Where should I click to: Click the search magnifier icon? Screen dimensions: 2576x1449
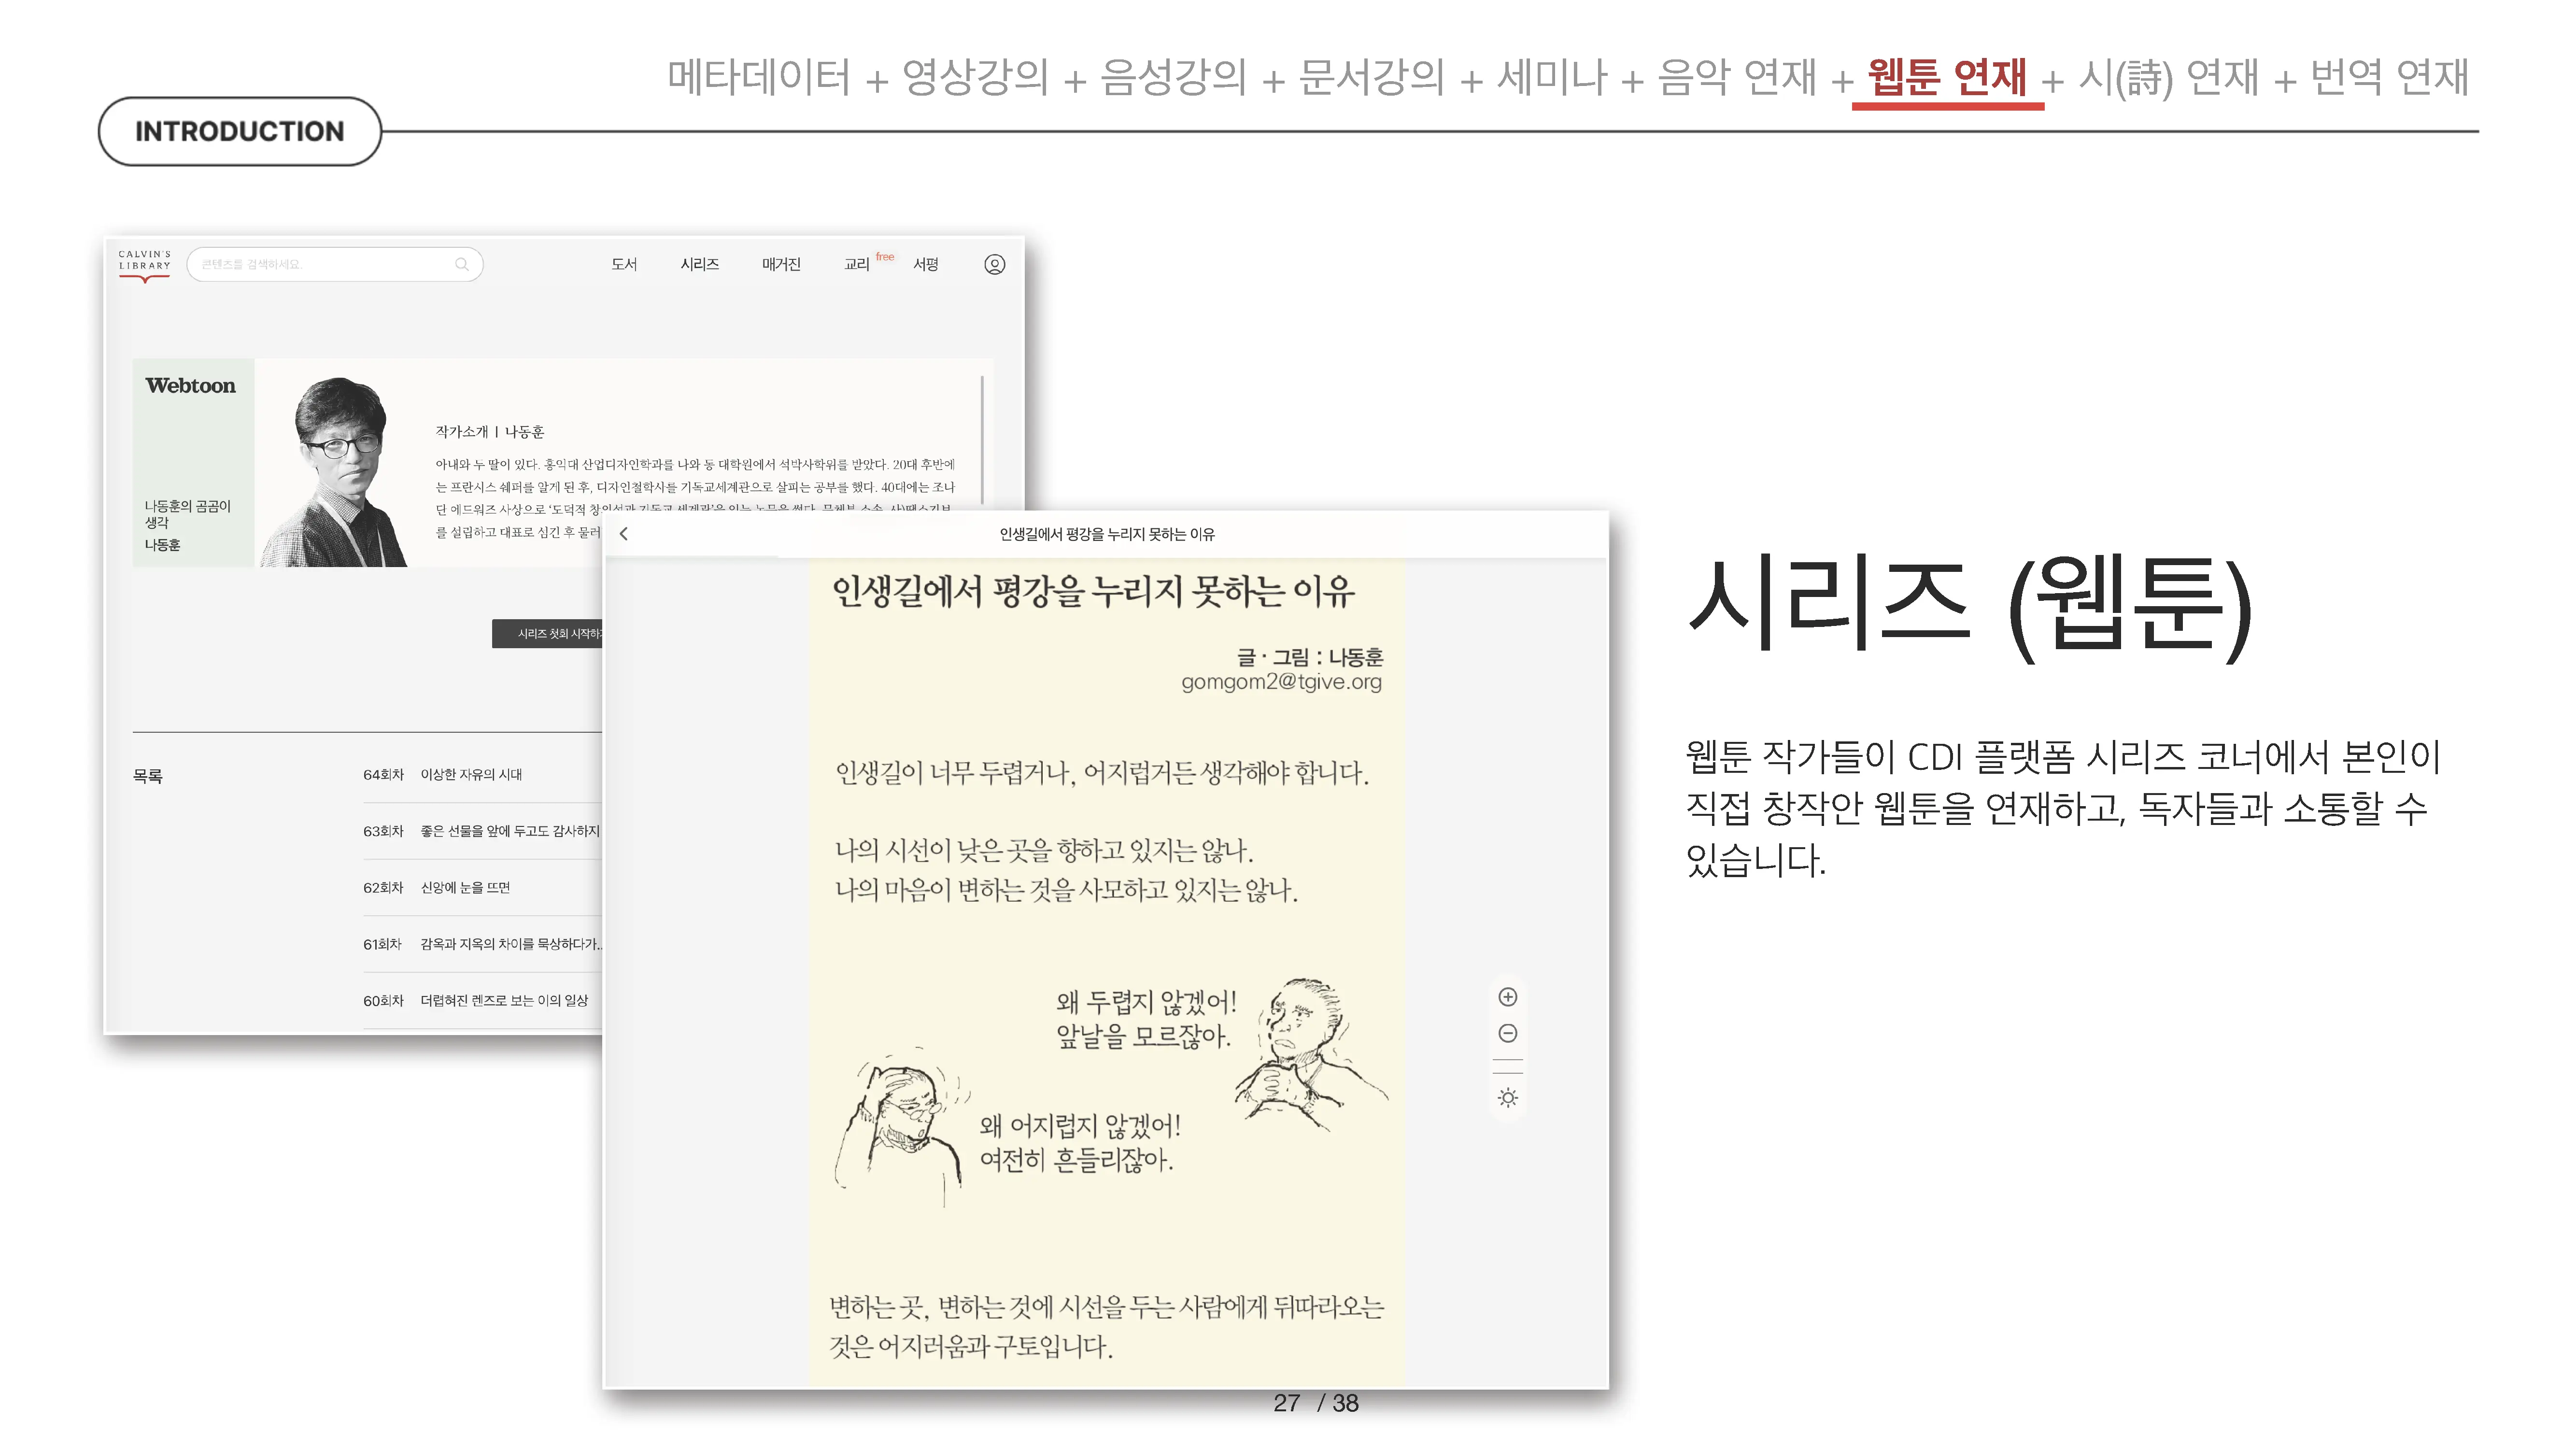pyautogui.click(x=461, y=265)
